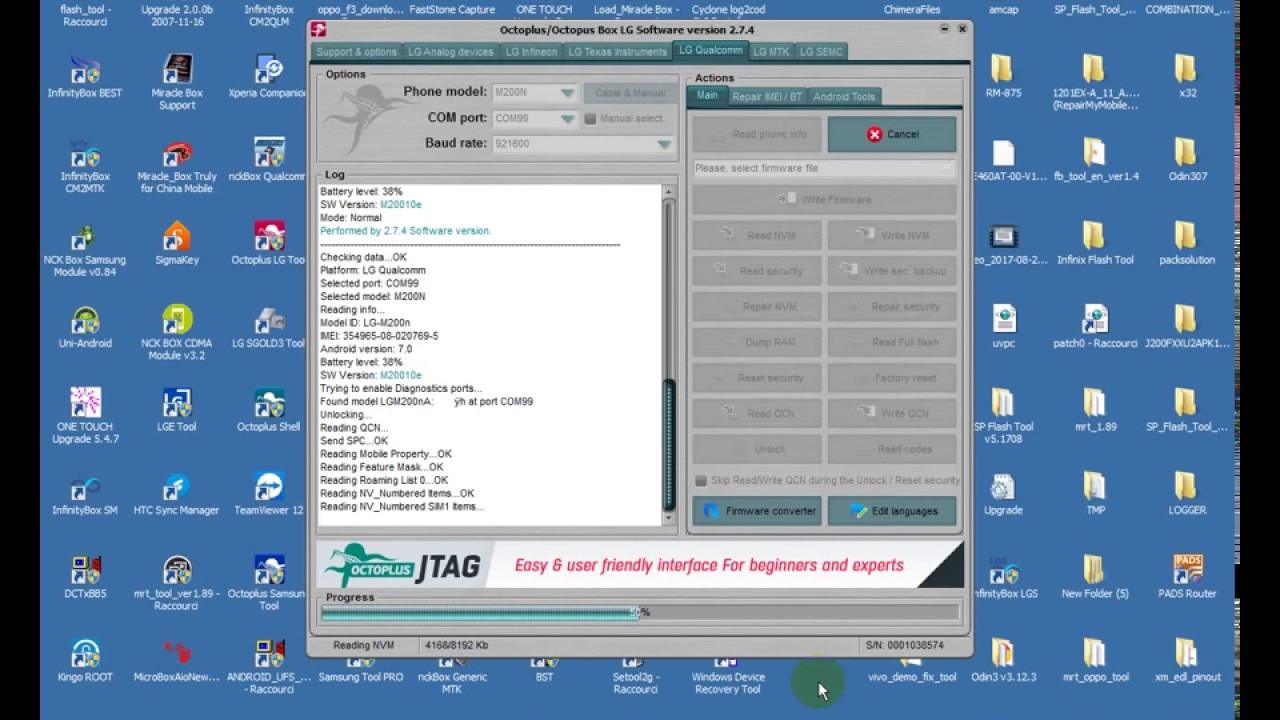This screenshot has width=1280, height=720.
Task: Expand the COM port dropdown
Action: pyautogui.click(x=567, y=118)
